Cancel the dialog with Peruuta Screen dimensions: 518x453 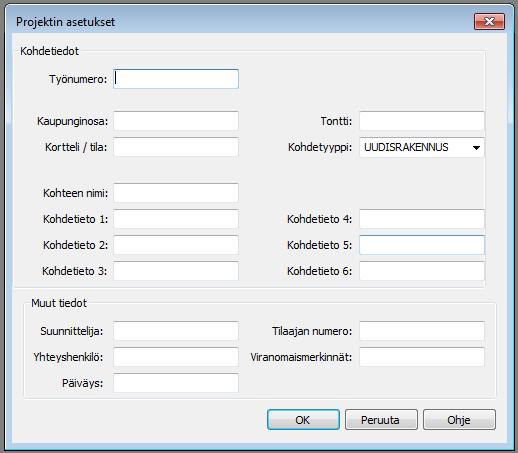[381, 420]
